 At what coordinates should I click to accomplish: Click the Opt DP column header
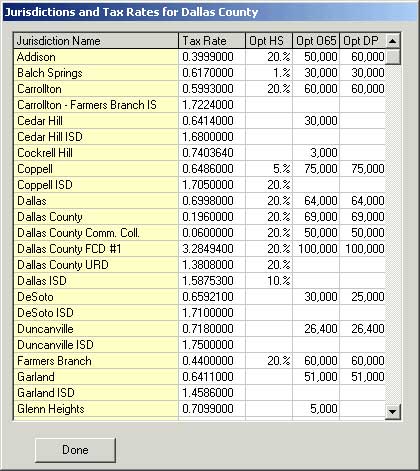[363, 41]
